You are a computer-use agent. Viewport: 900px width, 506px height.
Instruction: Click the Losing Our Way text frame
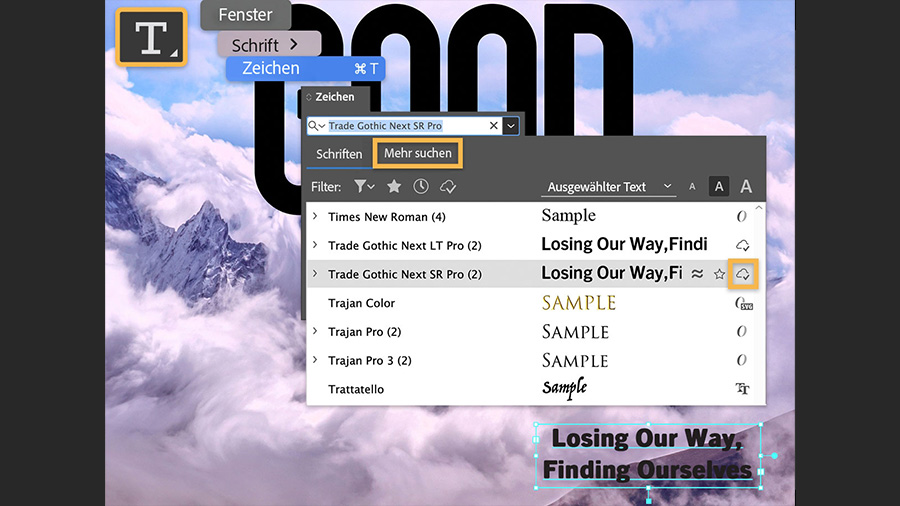coord(647,455)
